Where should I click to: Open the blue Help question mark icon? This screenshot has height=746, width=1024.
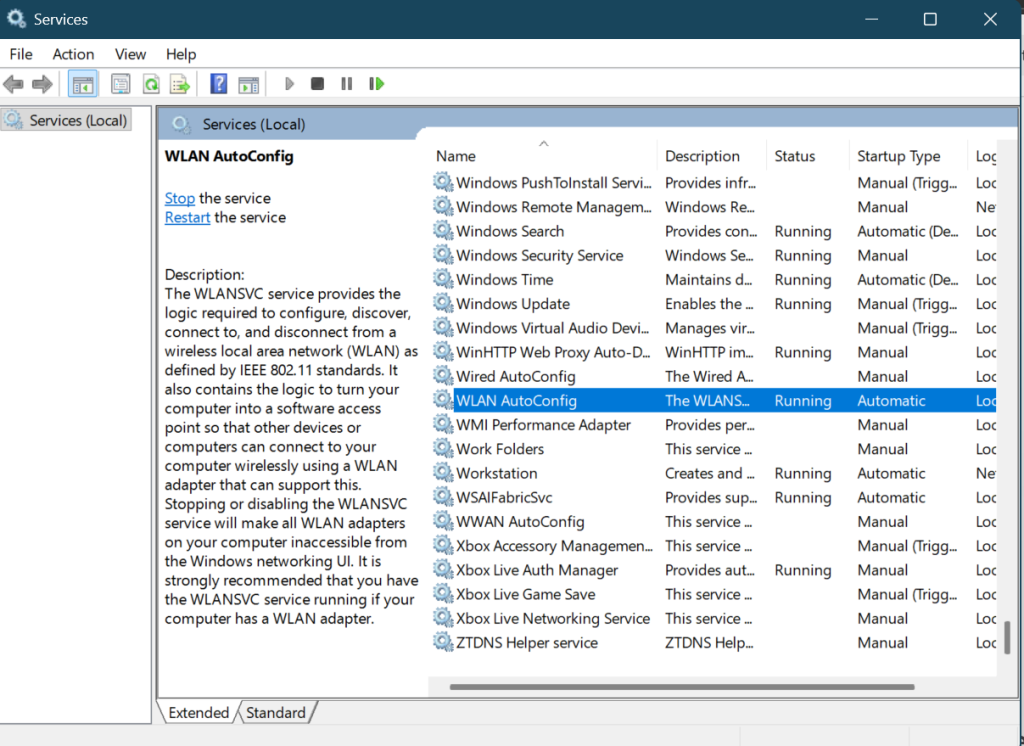(x=219, y=84)
